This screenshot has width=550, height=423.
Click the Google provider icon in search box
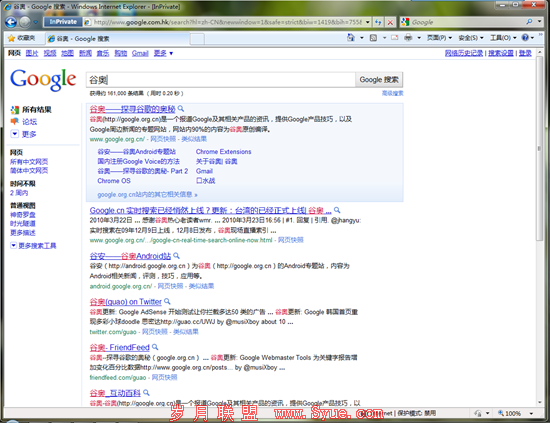[x=405, y=22]
